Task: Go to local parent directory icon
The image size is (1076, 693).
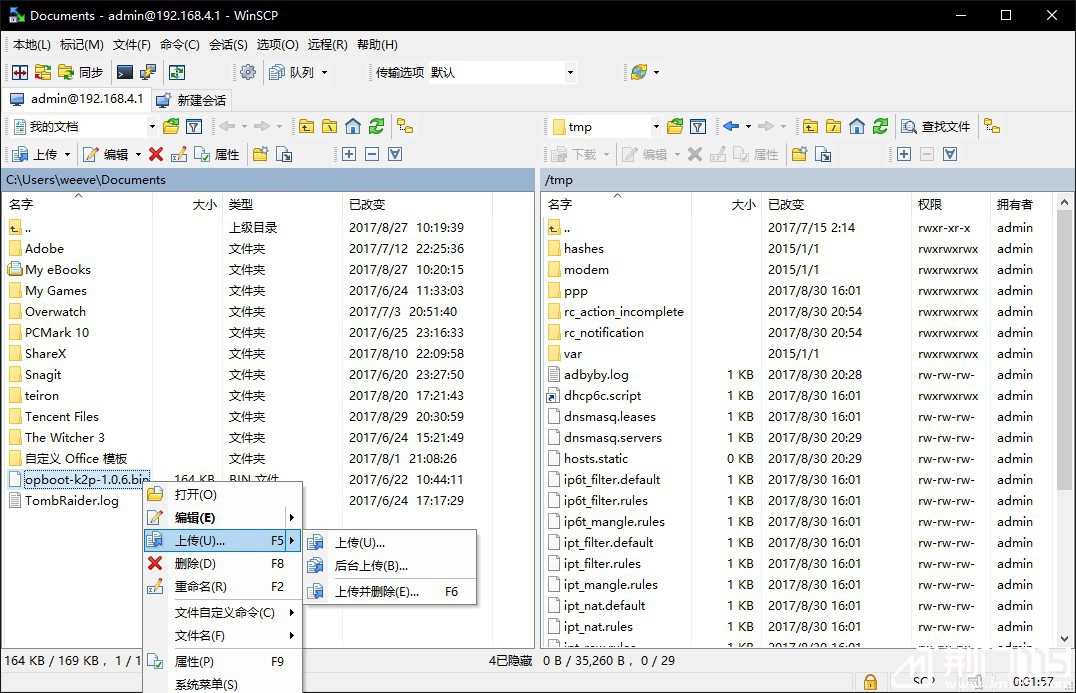Action: pos(306,126)
